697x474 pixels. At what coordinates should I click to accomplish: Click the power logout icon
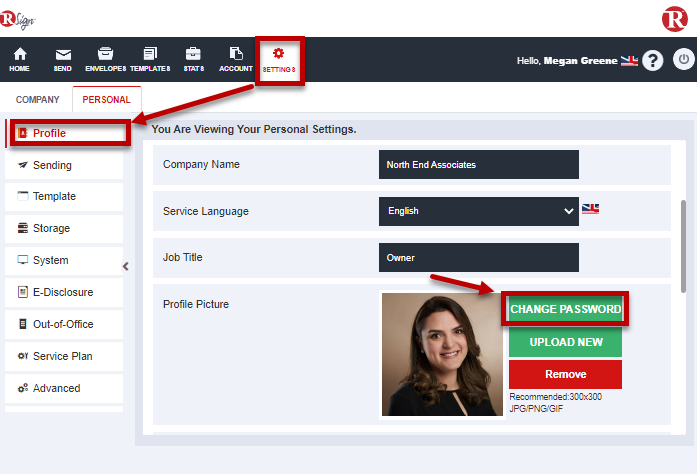point(684,59)
